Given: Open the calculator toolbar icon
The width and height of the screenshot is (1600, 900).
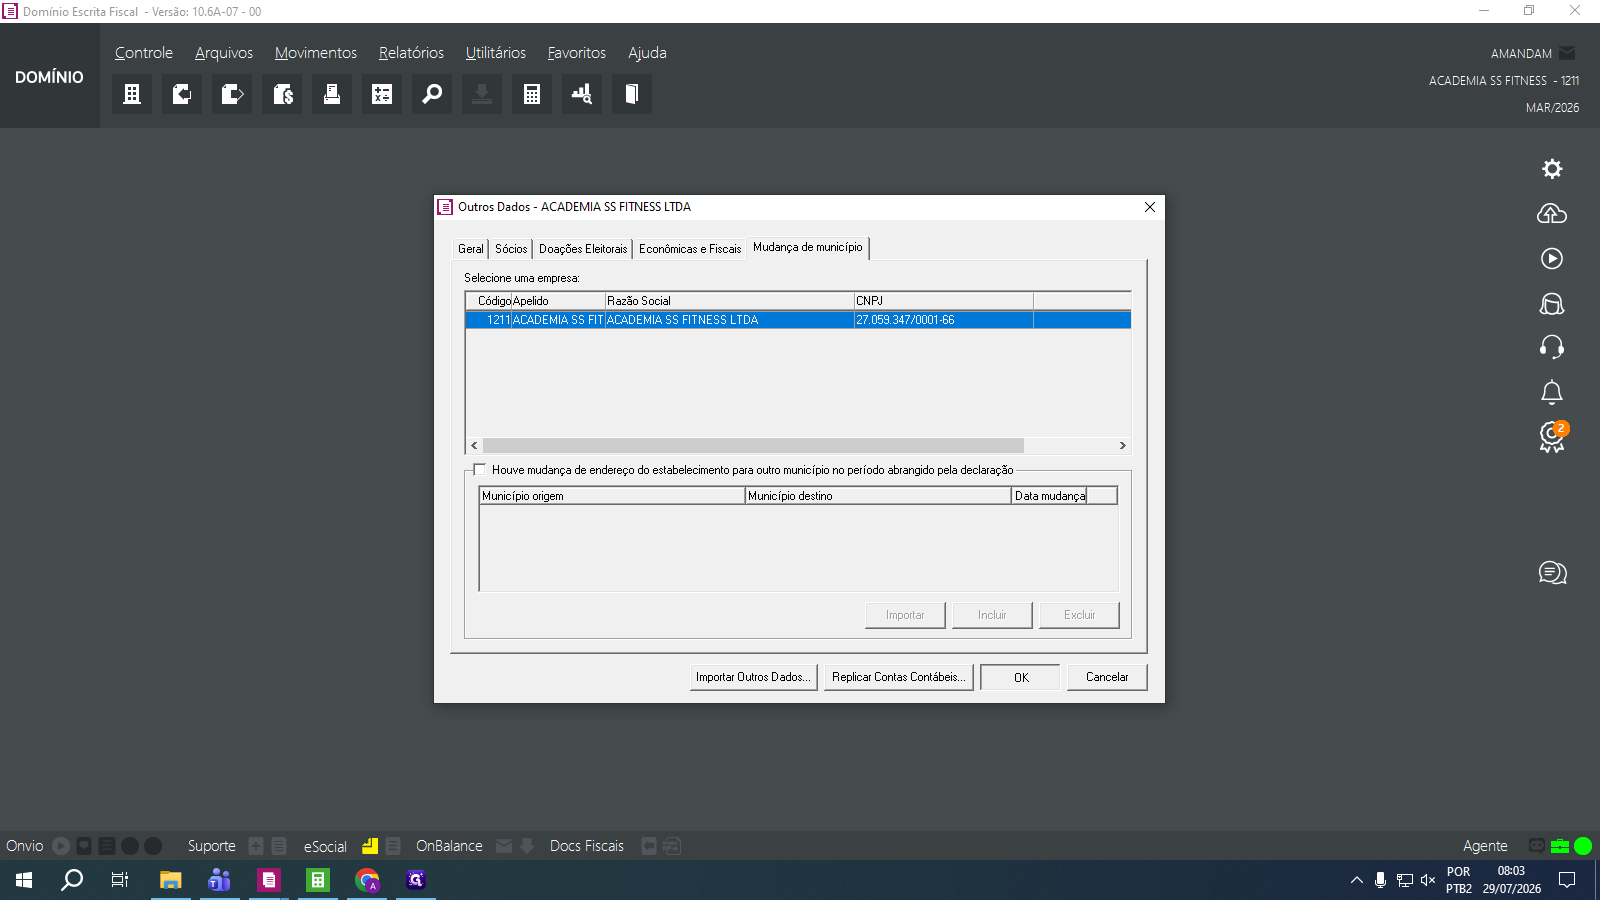Looking at the screenshot, I should click(532, 94).
